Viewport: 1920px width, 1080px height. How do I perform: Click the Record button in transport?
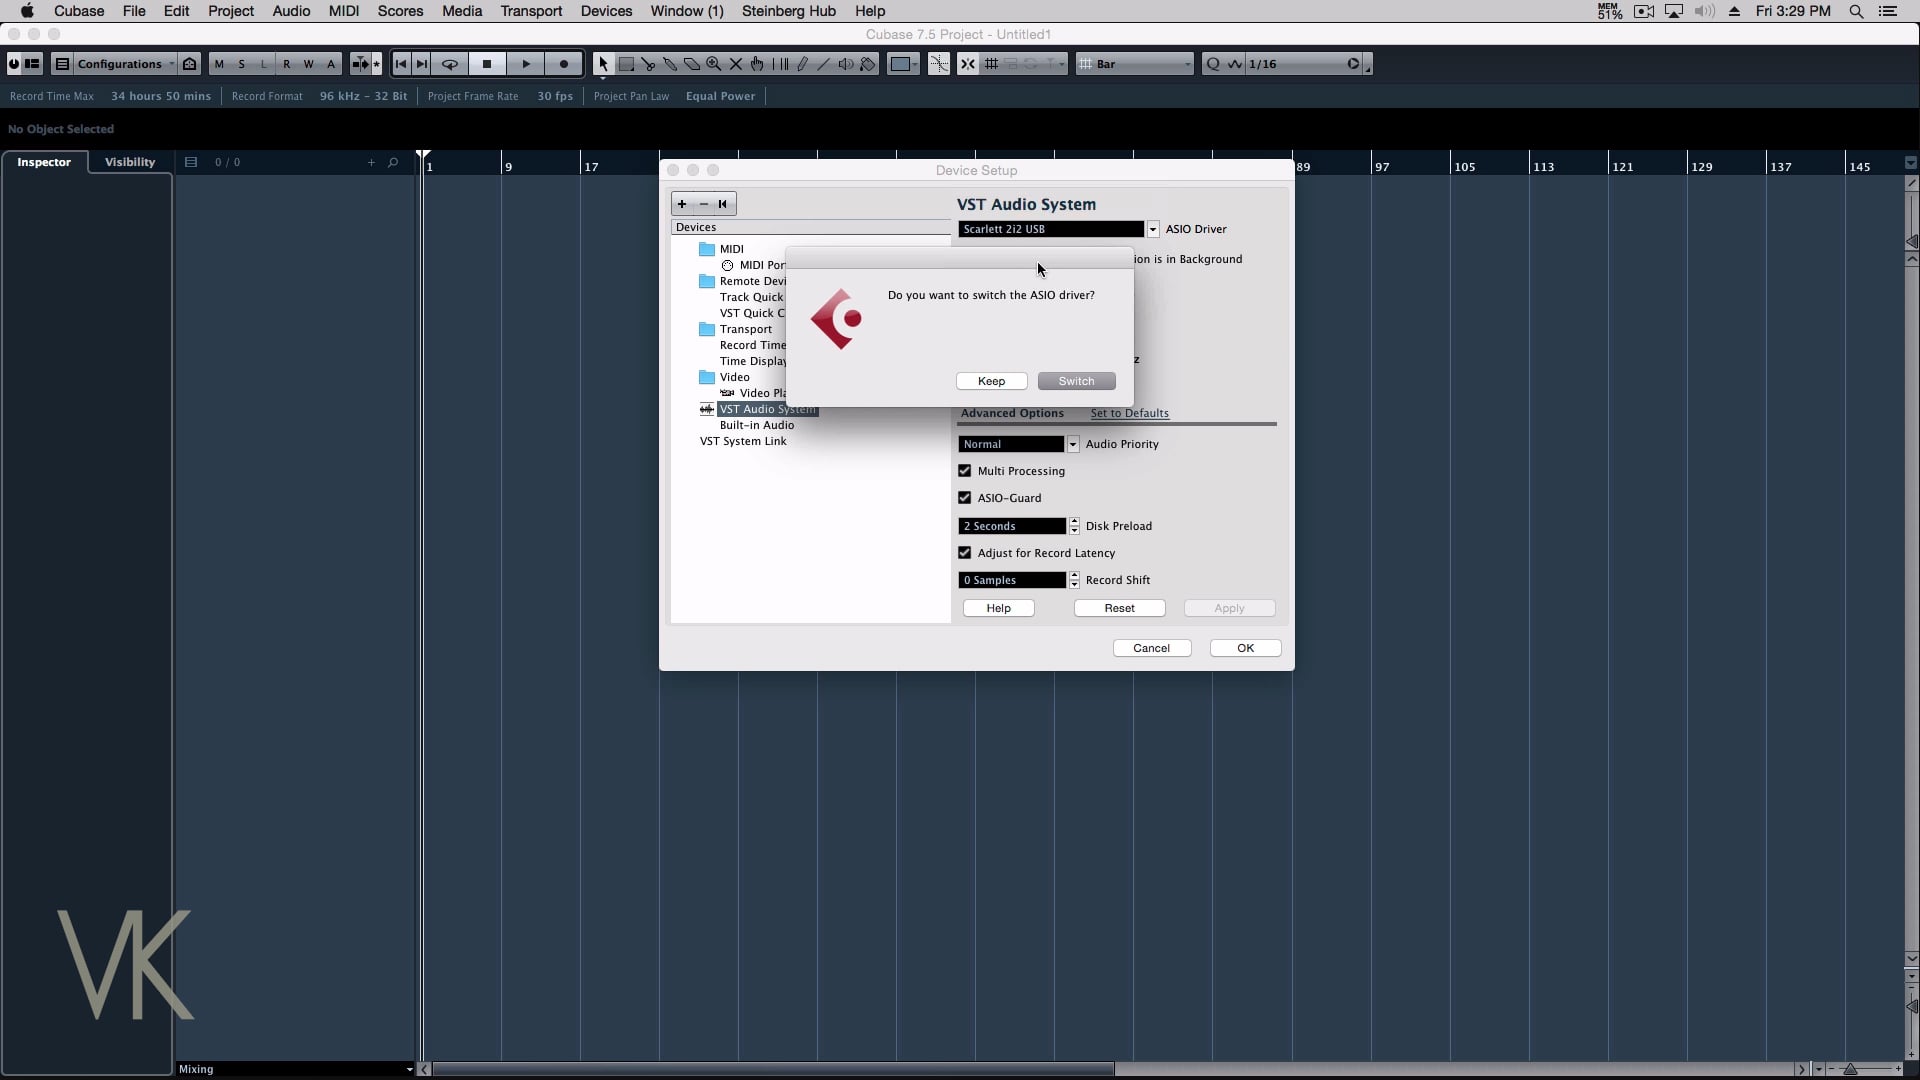[x=564, y=64]
